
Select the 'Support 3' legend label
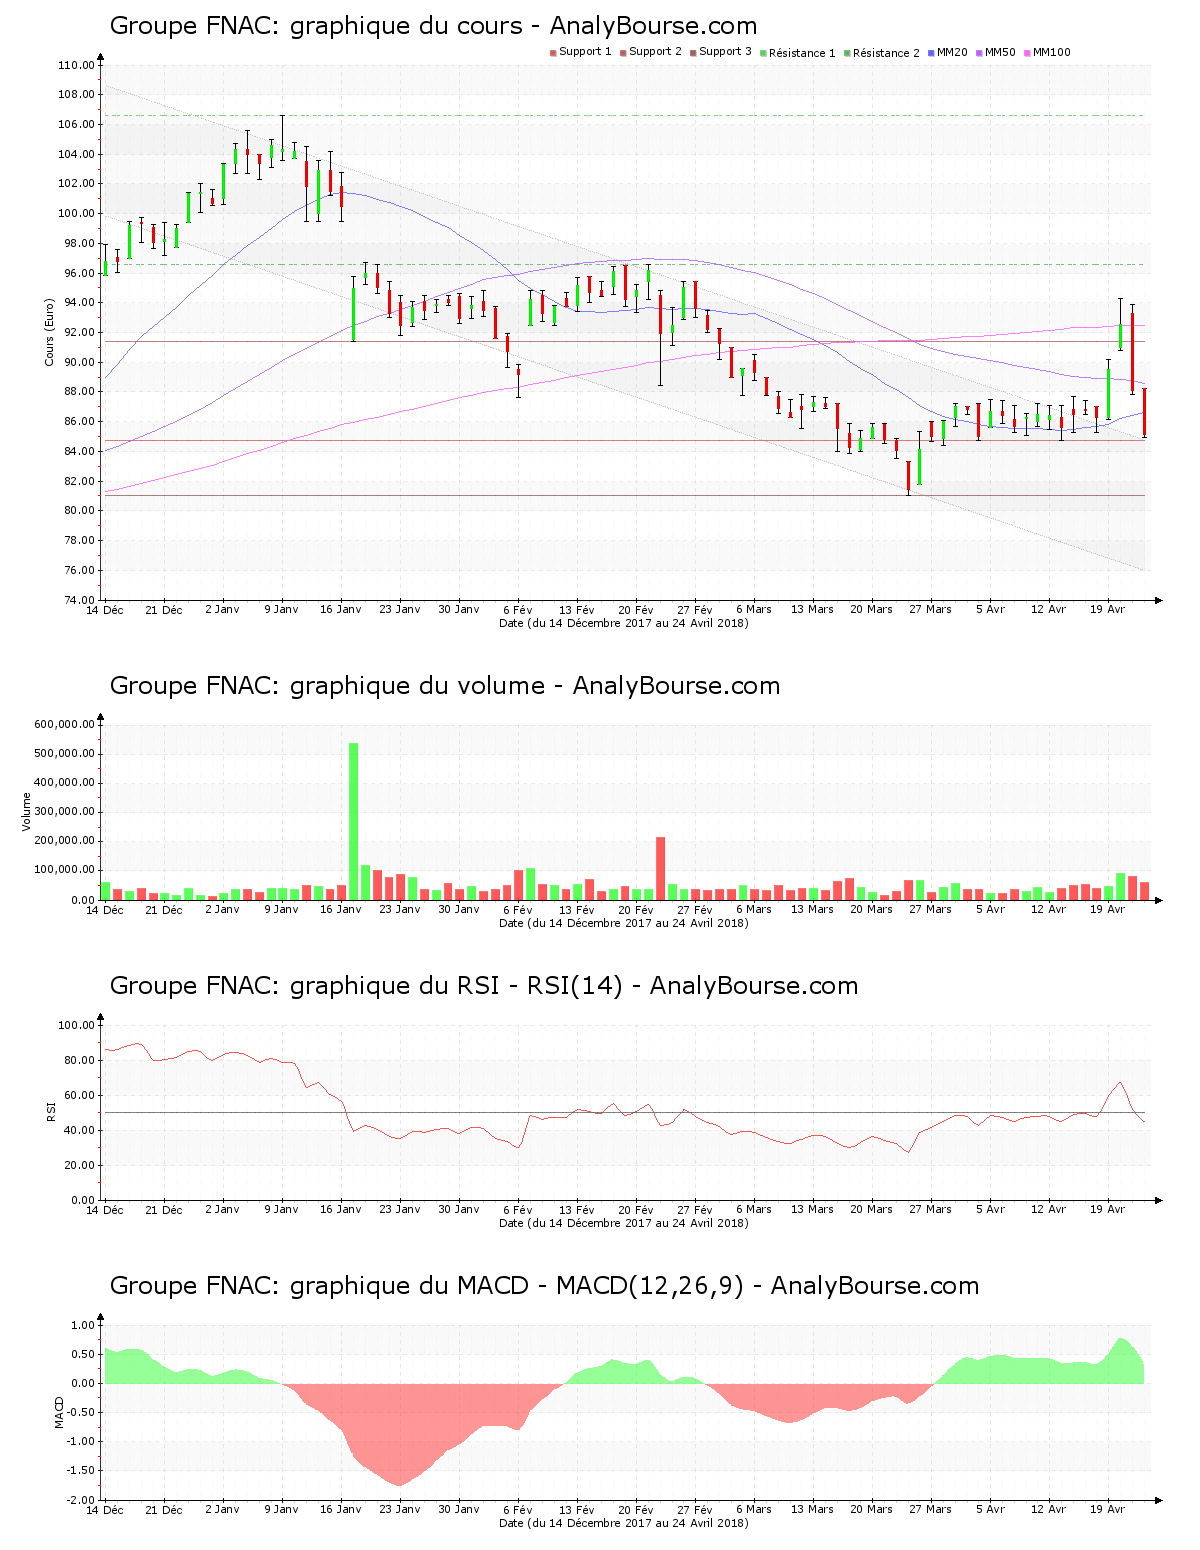tap(725, 52)
